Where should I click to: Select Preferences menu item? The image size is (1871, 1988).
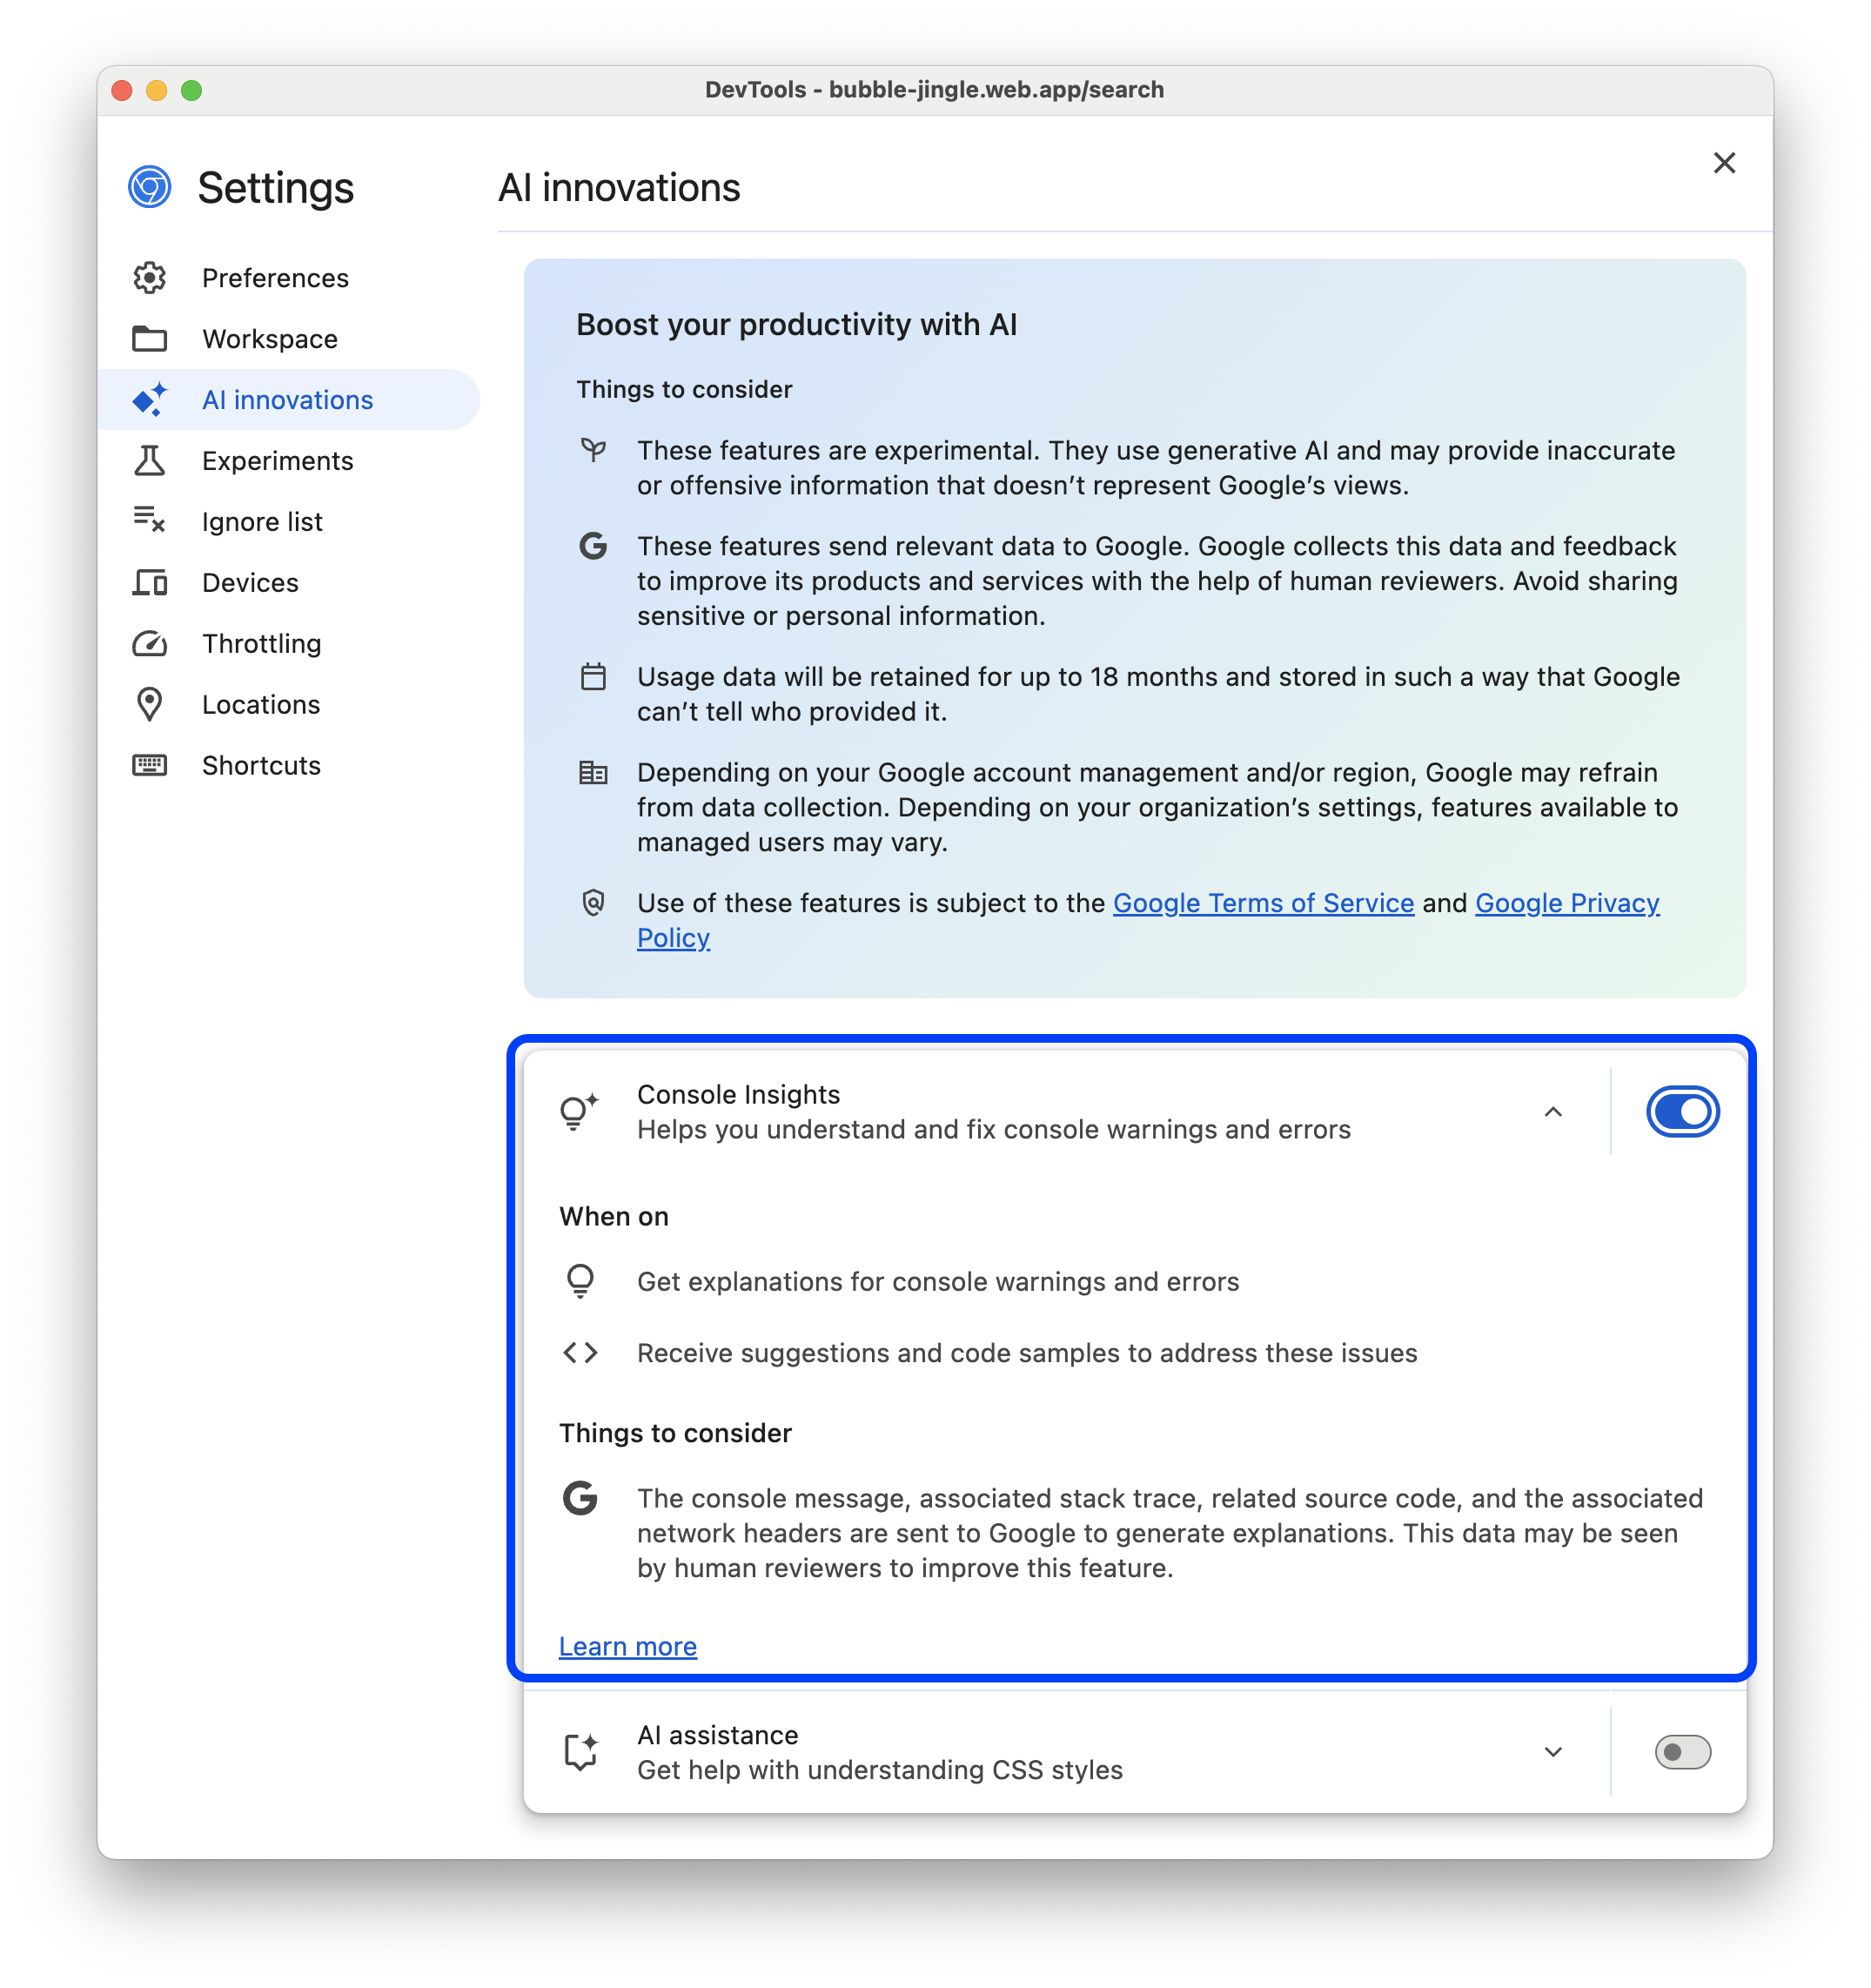pyautogui.click(x=272, y=276)
